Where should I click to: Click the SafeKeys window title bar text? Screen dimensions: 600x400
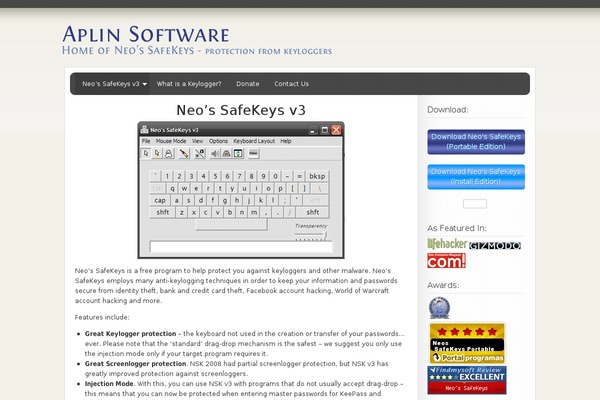174,130
